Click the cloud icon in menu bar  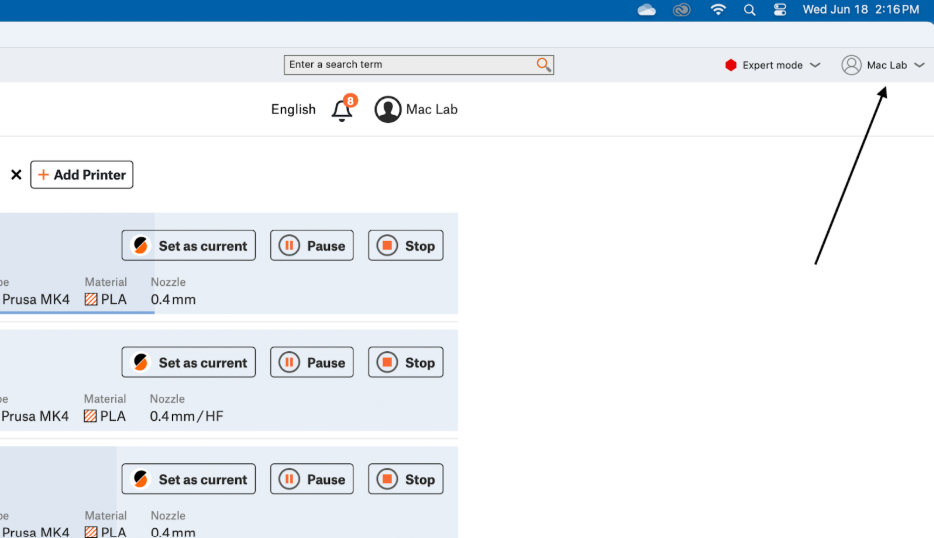[x=646, y=10]
